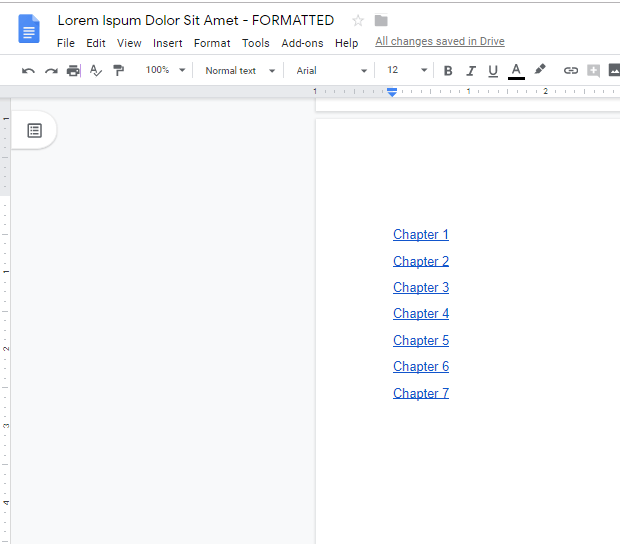Open the View menu
The width and height of the screenshot is (620, 544).
(129, 43)
